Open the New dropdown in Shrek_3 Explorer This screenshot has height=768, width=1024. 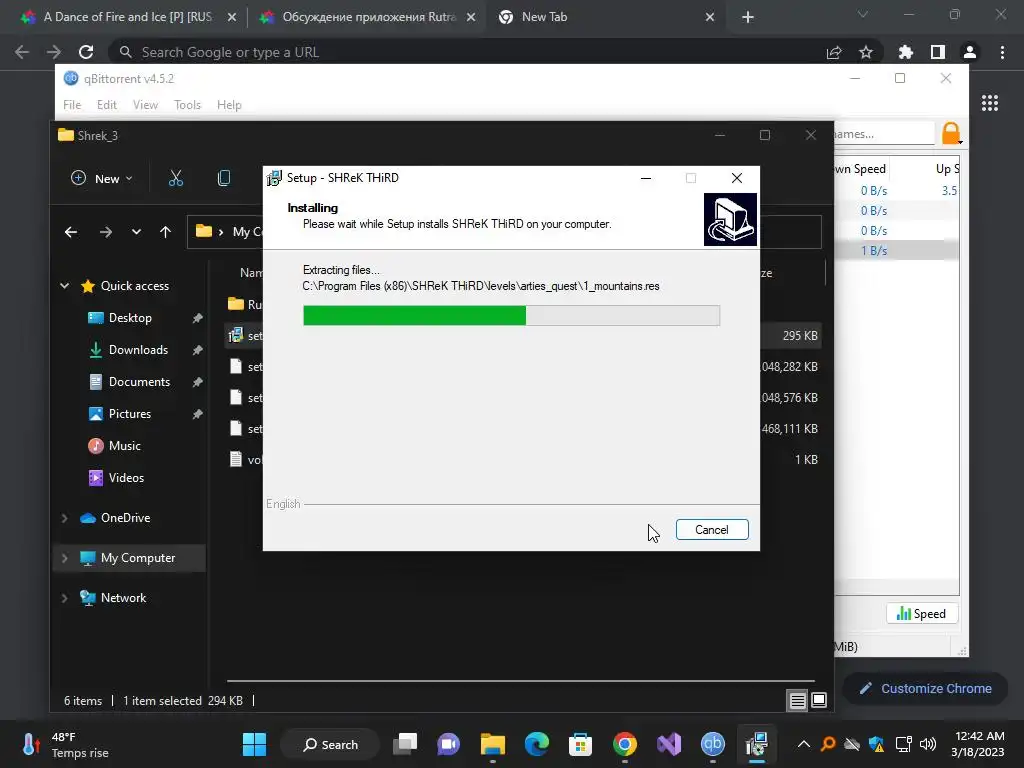[101, 178]
